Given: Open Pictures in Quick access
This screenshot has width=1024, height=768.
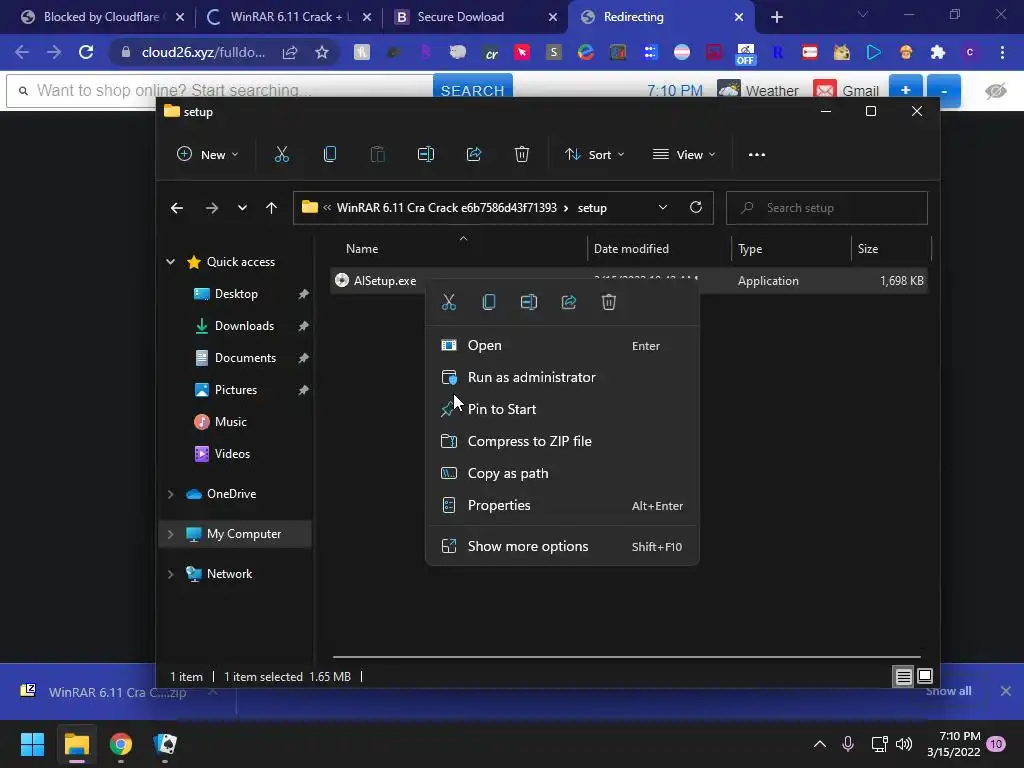Looking at the screenshot, I should click(x=236, y=390).
